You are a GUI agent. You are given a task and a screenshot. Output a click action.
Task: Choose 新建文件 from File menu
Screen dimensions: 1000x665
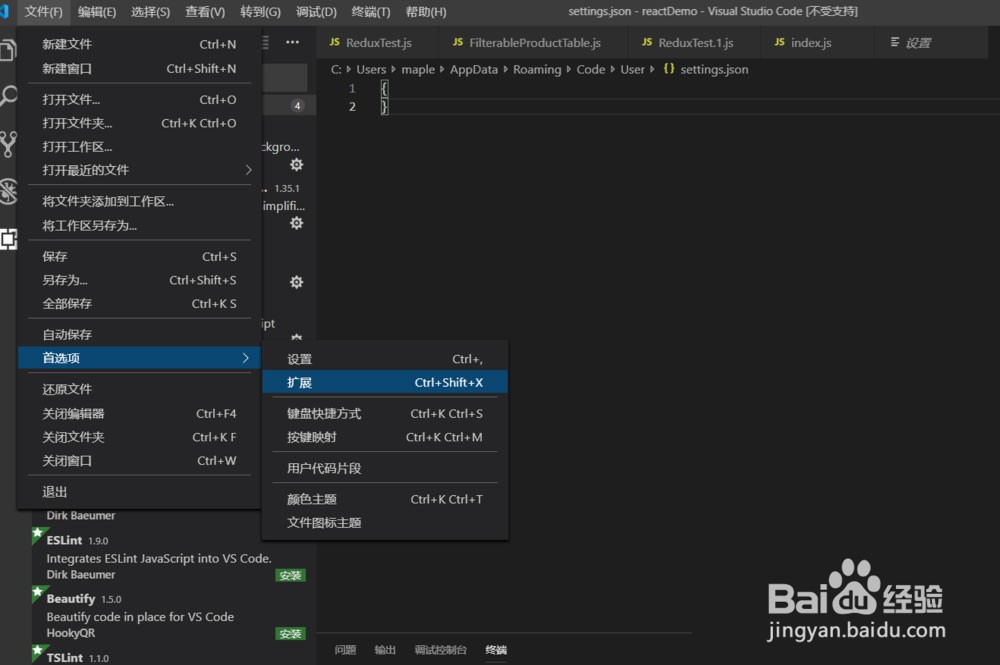click(x=140, y=45)
